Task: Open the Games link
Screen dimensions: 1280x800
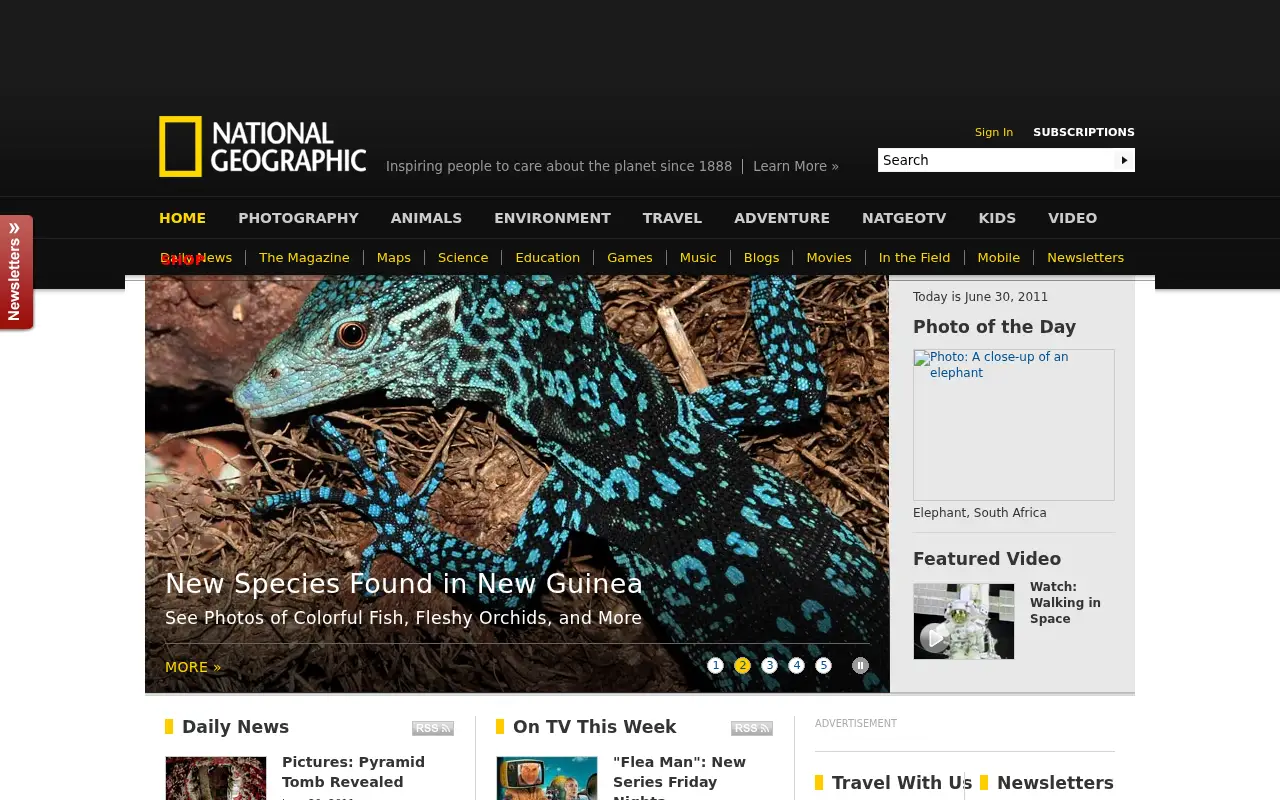Action: click(x=630, y=258)
